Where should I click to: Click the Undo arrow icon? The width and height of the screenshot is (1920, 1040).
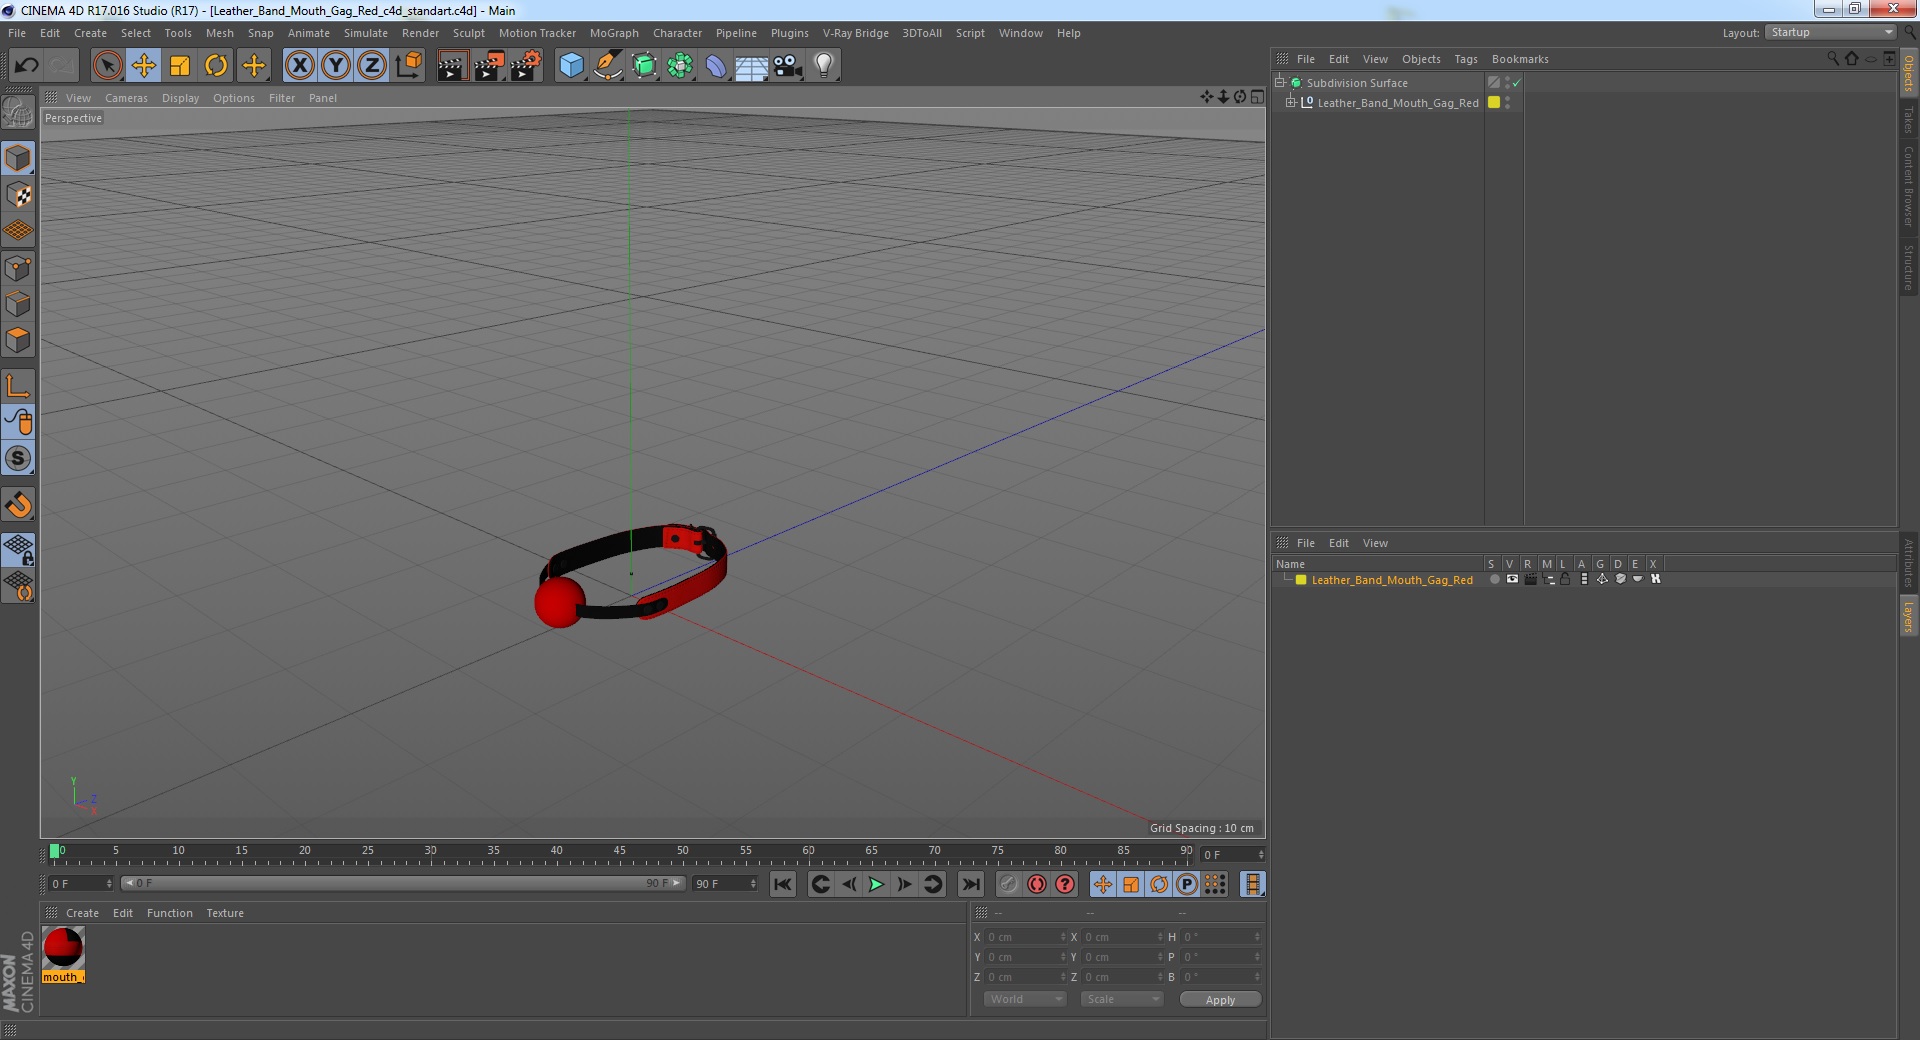click(26, 66)
